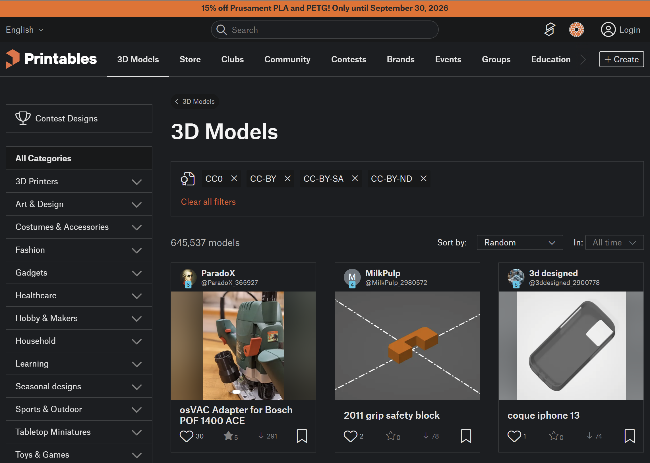Screen dimensions: 650x463
Task: Rate the osVAC Adapter model star
Action: (228, 436)
